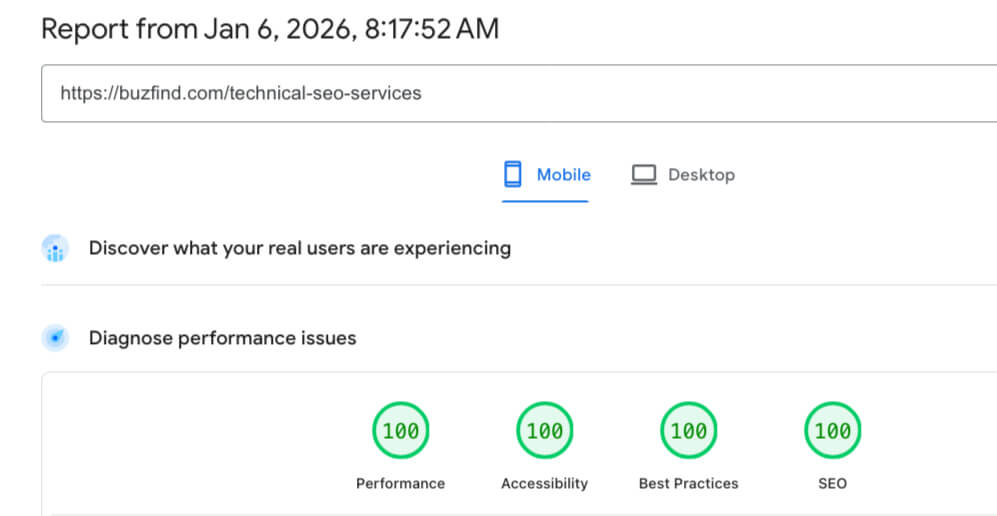This screenshot has width=997, height=516.
Task: Click the Best Practices 100 score gauge
Action: pyautogui.click(x=689, y=431)
